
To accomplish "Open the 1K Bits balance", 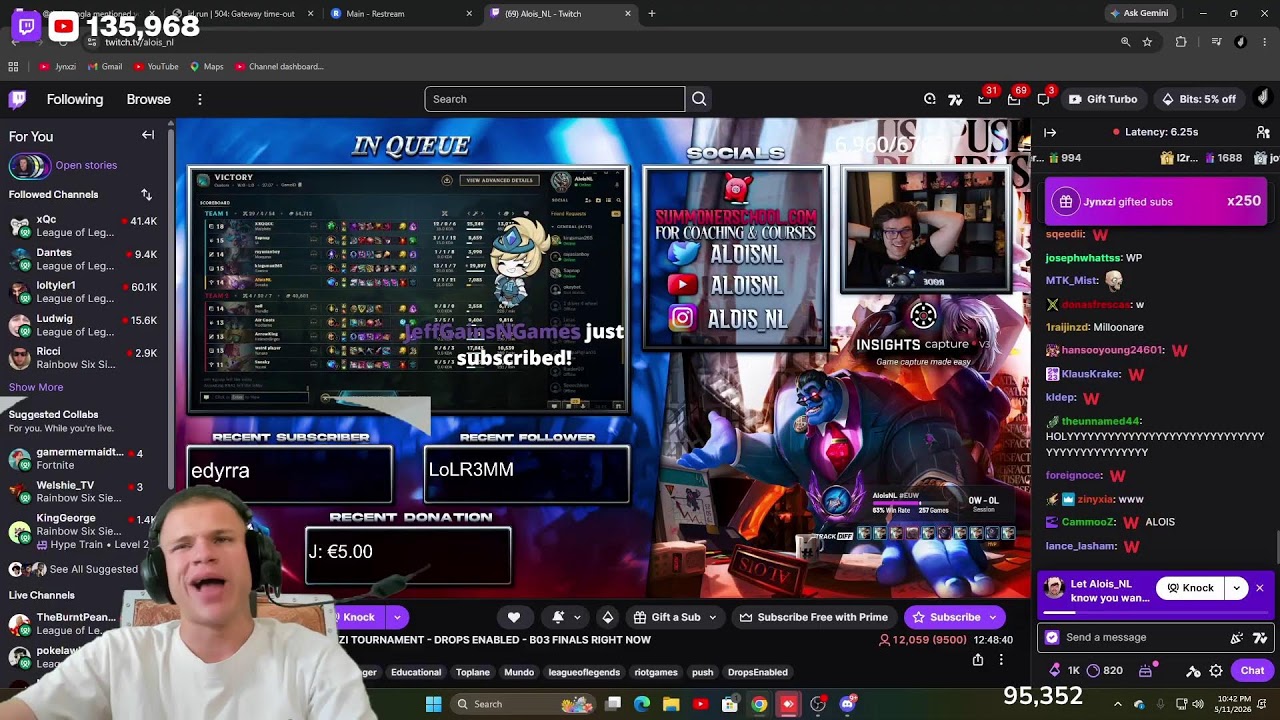I will (x=1064, y=671).
